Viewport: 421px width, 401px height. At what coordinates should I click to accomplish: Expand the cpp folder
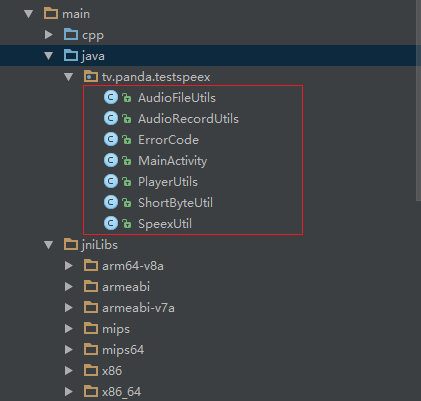[x=49, y=35]
